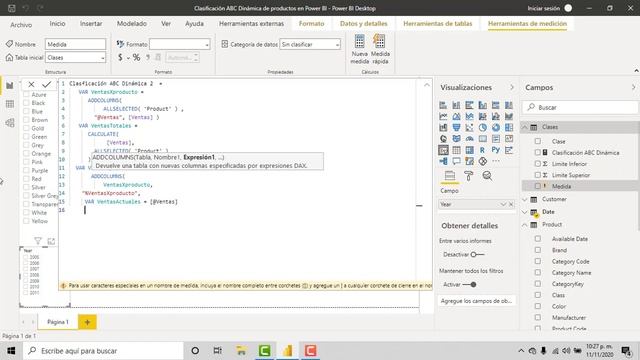
Task: Collapse the Visualizaciones pane arrow
Action: click(512, 87)
